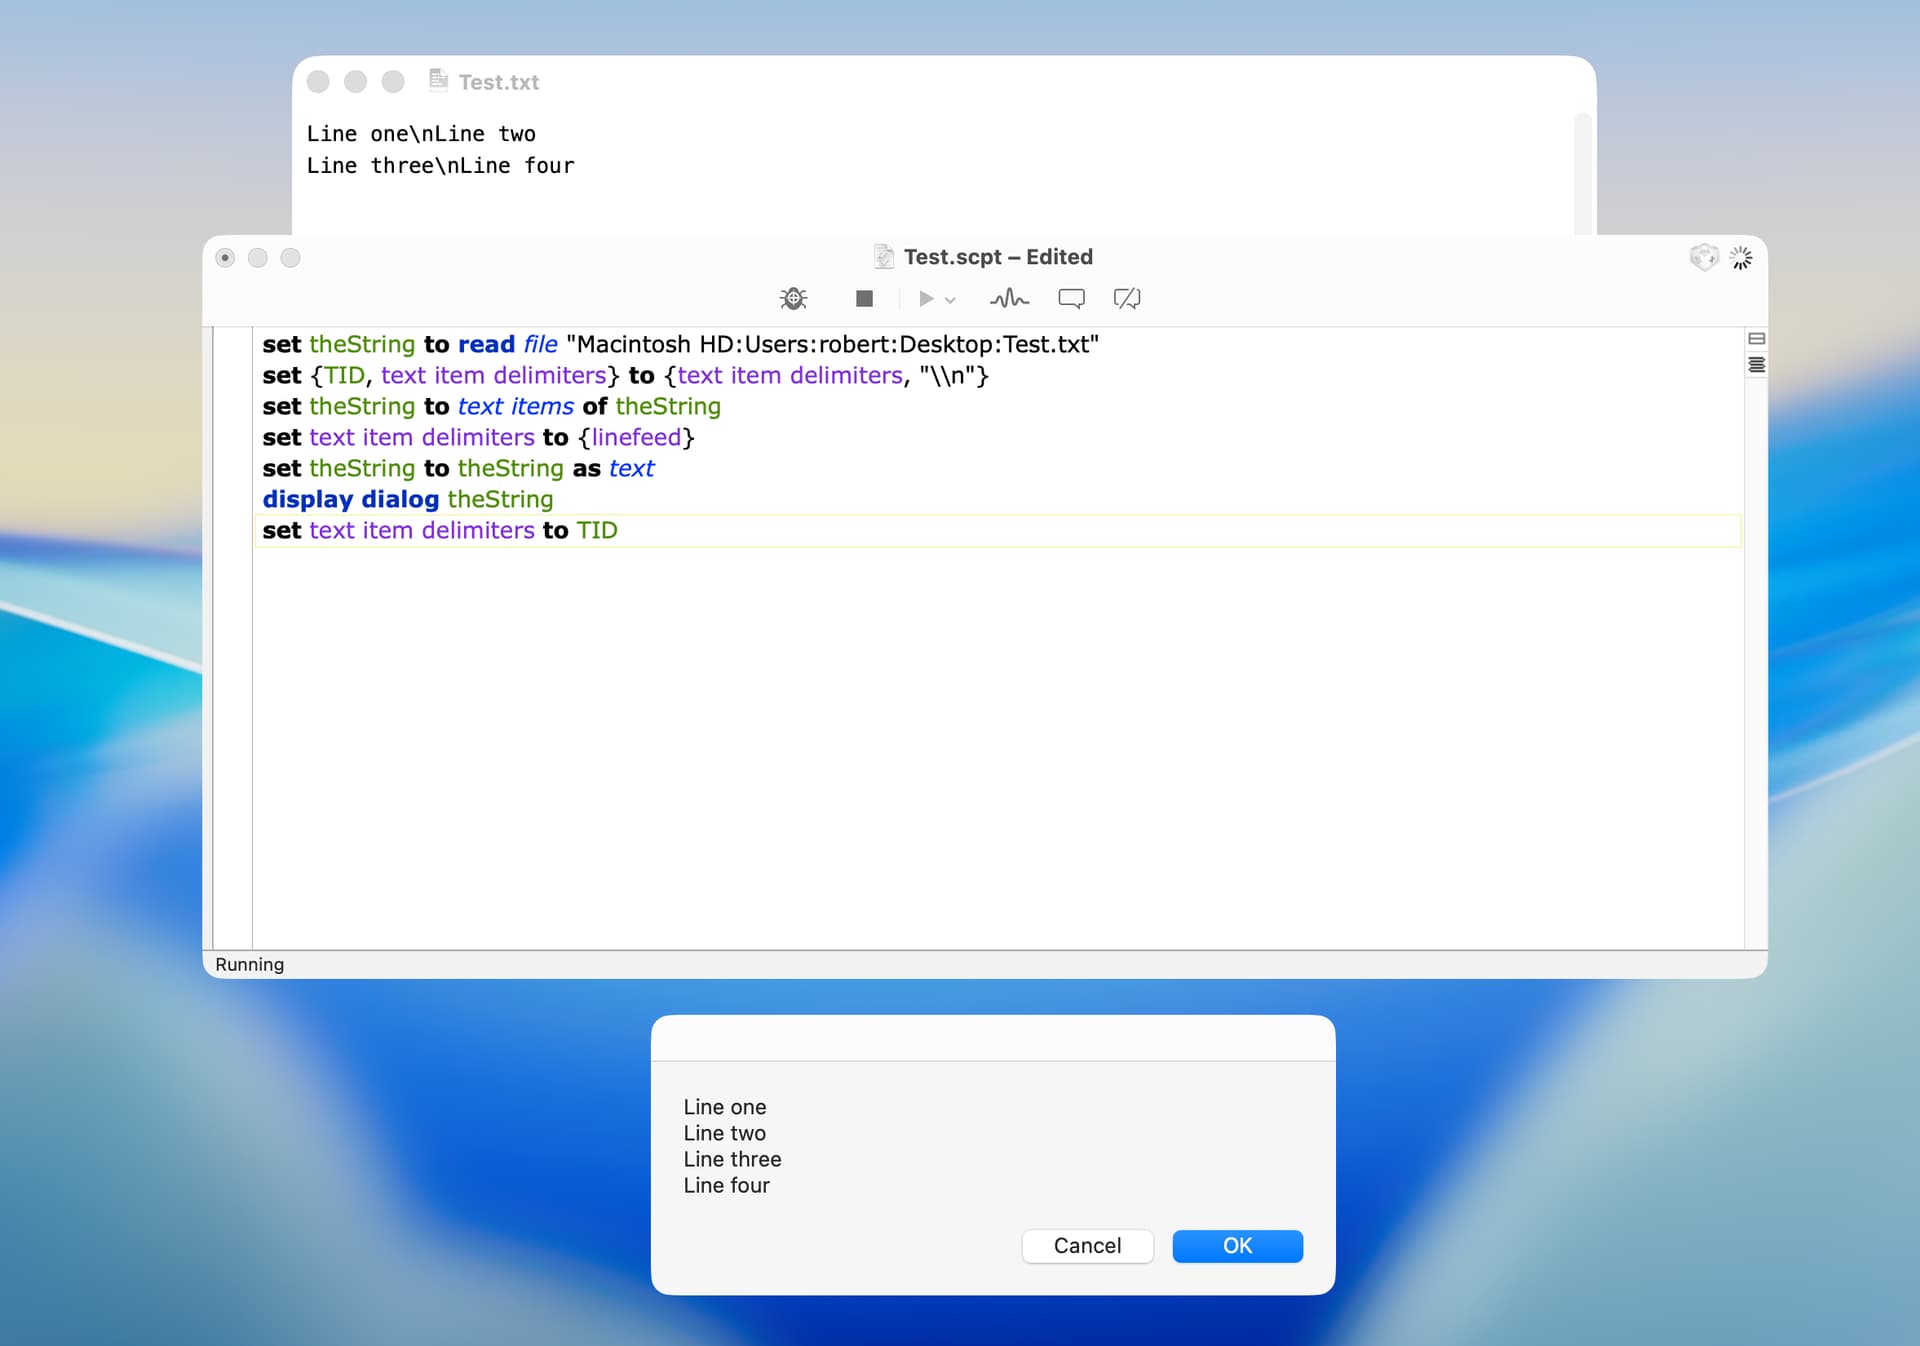Click the Run play arrow
This screenshot has height=1346, width=1920.
(926, 298)
